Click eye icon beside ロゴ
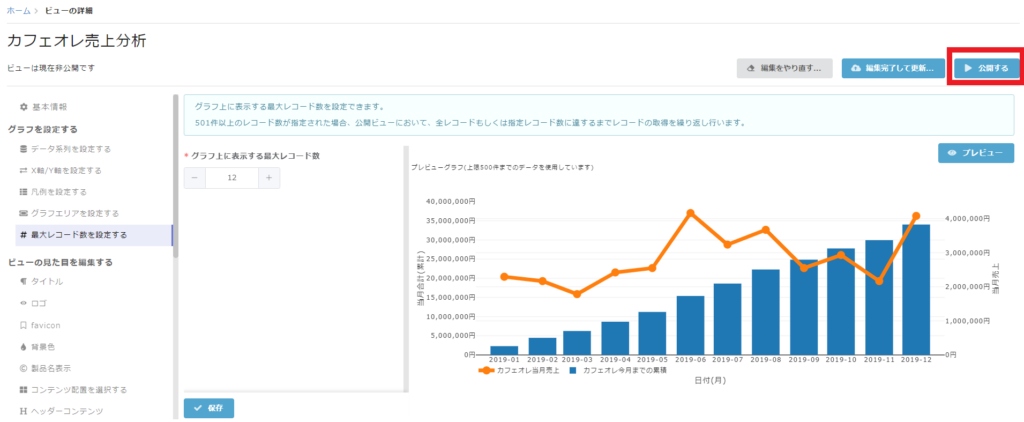Viewport: 1024px width, 422px height. click(24, 303)
